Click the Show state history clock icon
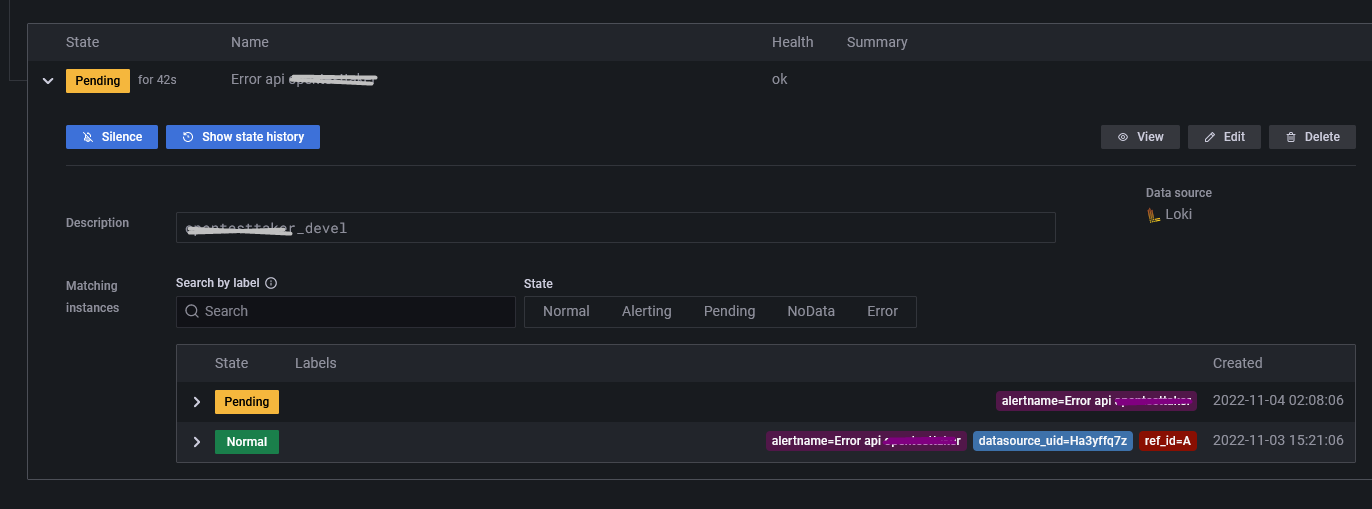1372x509 pixels. [188, 137]
